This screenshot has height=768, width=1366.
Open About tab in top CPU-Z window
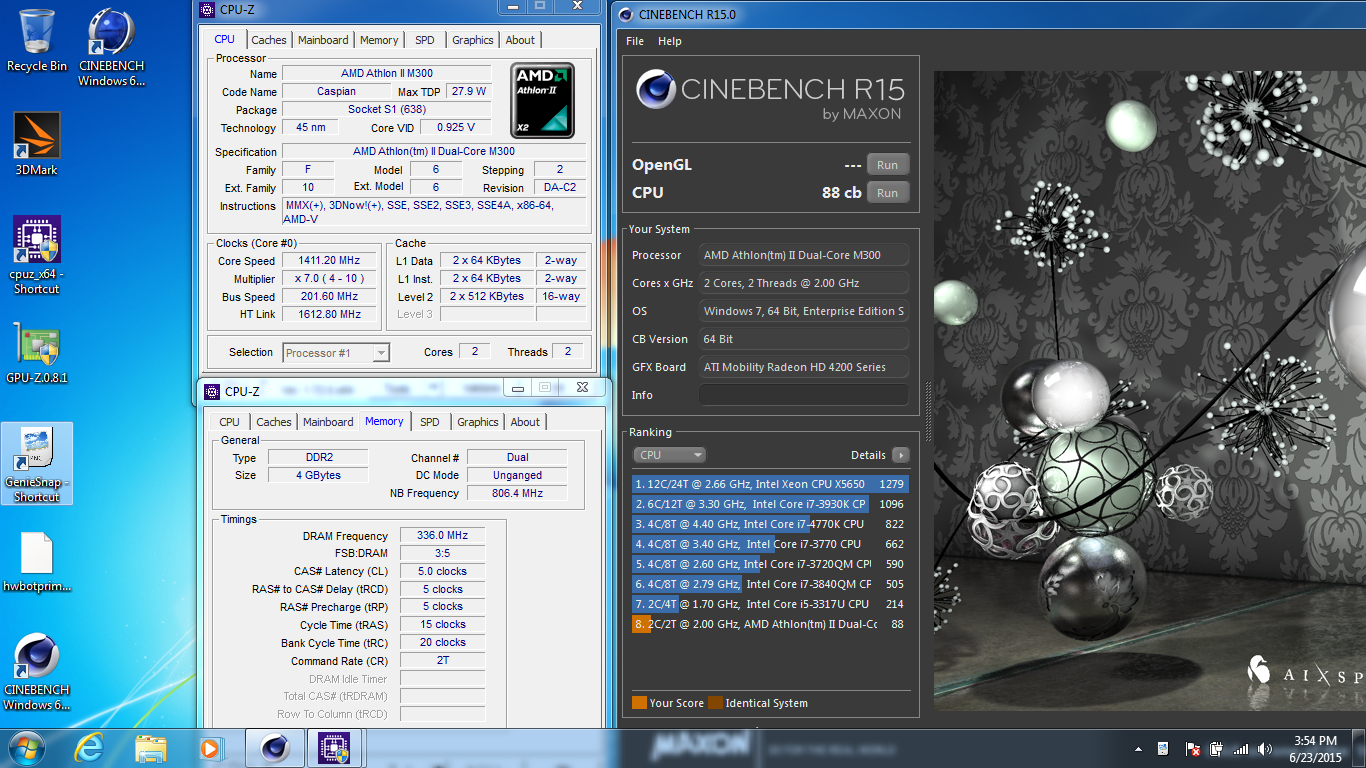pyautogui.click(x=520, y=40)
